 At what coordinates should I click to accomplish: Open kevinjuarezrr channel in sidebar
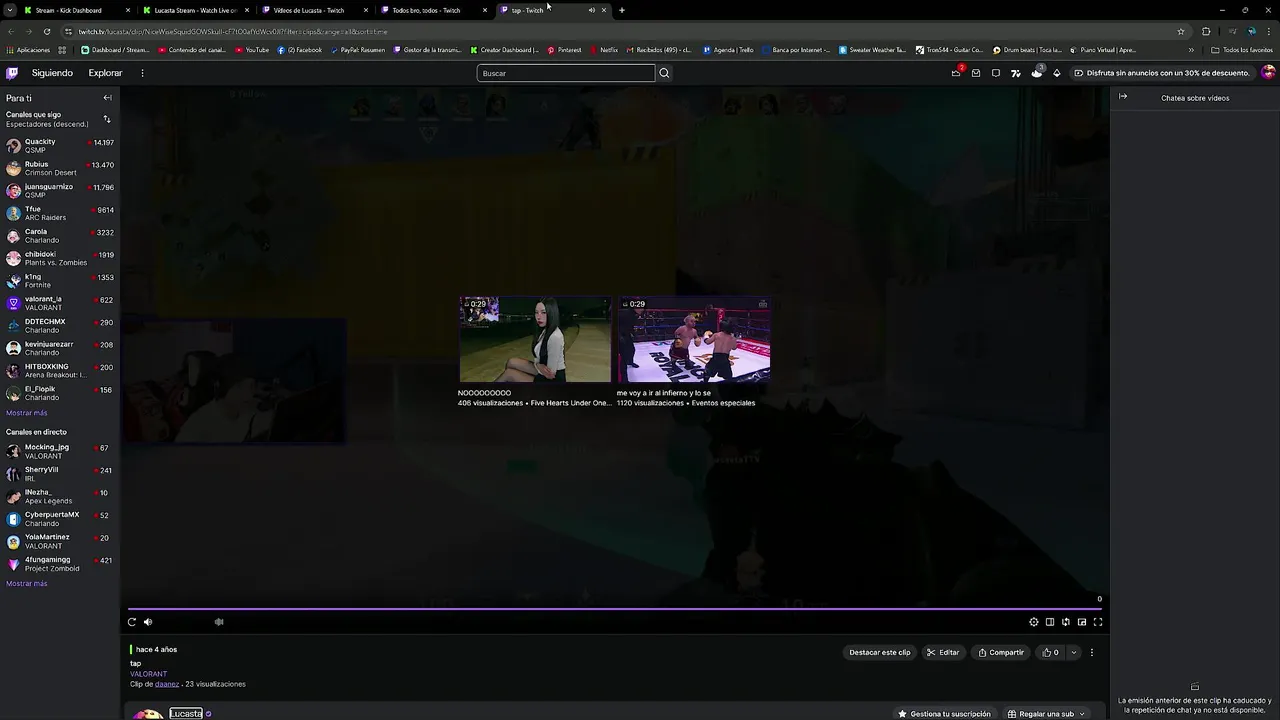click(x=60, y=348)
